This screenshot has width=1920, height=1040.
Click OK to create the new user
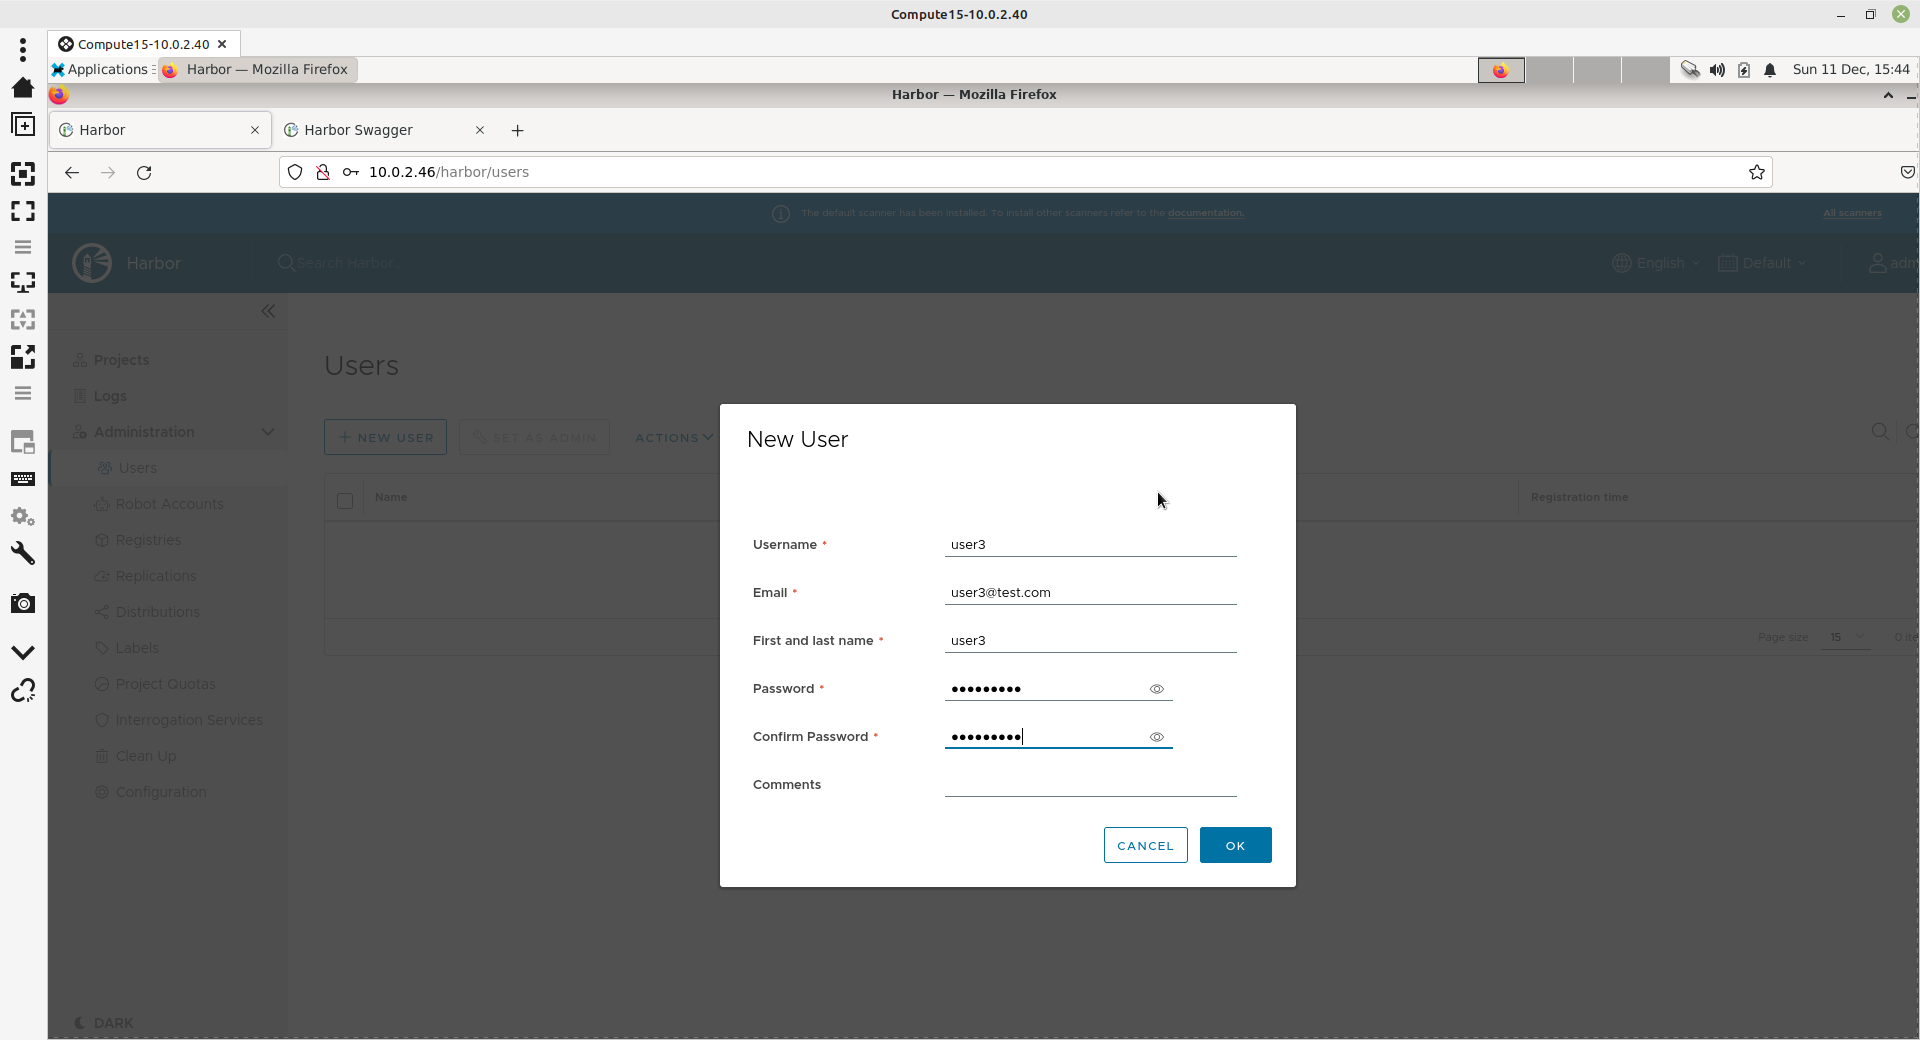point(1235,845)
